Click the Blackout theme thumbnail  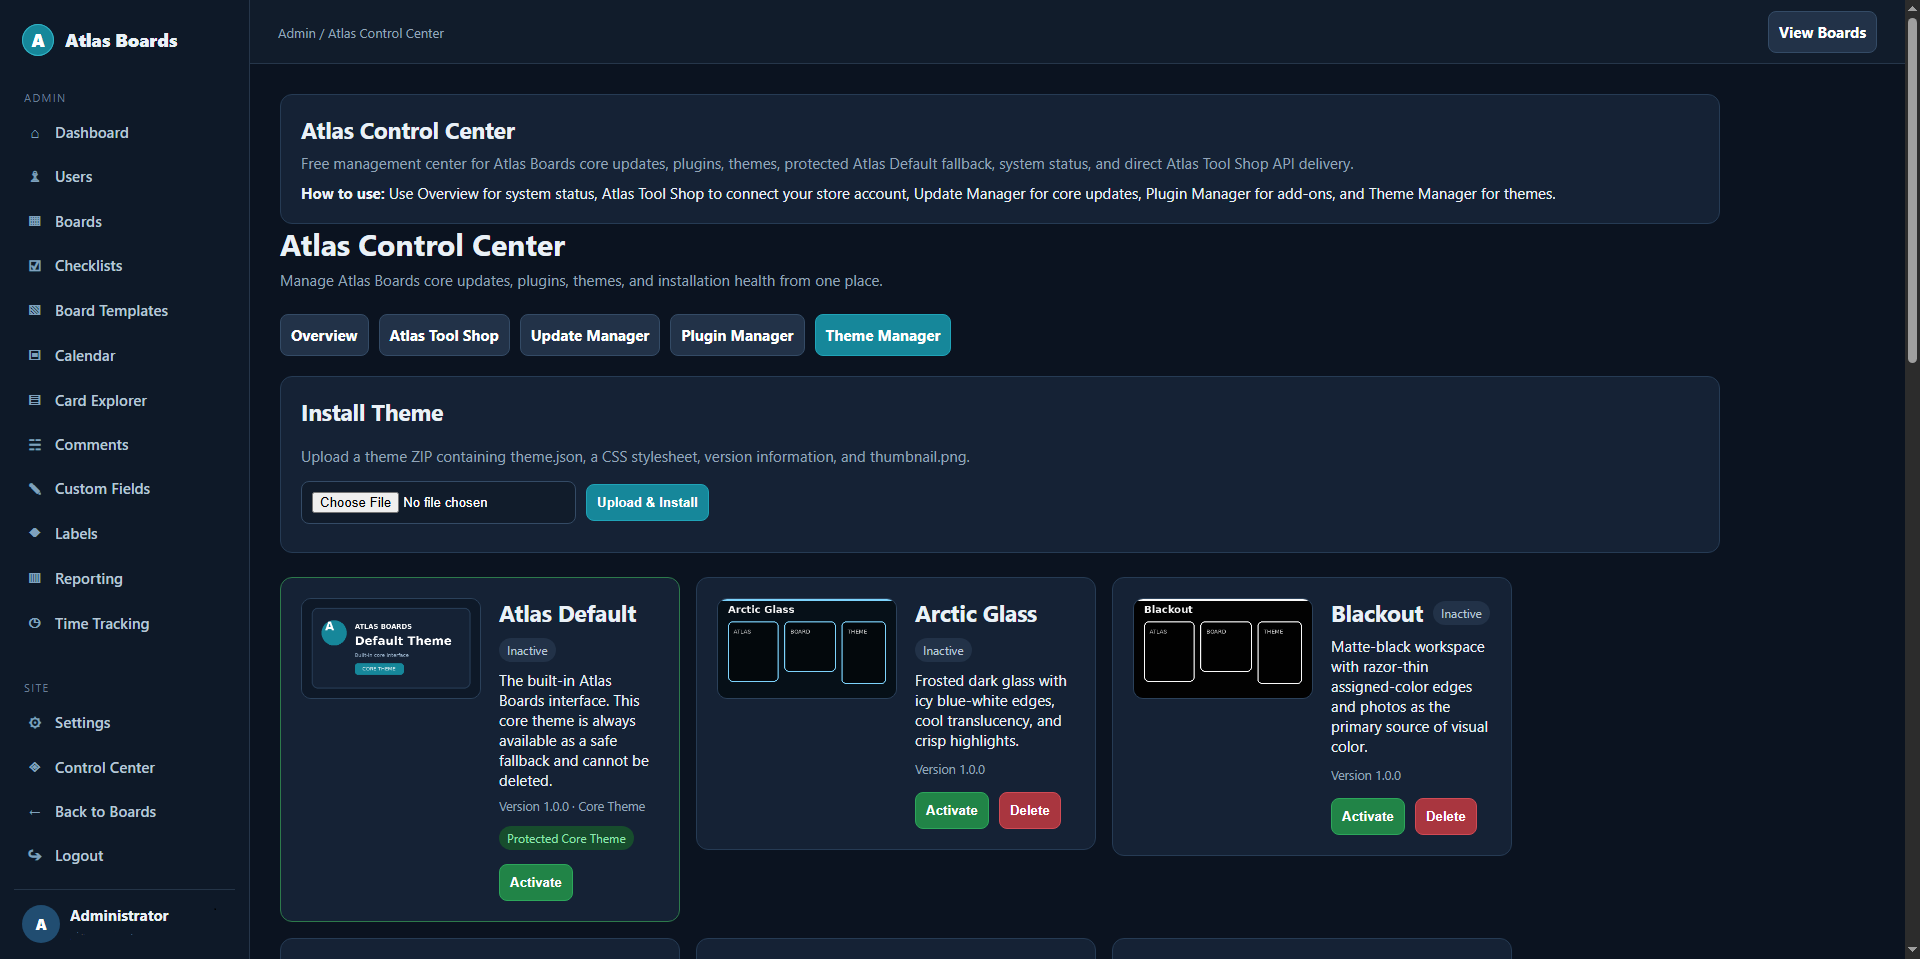click(x=1223, y=648)
